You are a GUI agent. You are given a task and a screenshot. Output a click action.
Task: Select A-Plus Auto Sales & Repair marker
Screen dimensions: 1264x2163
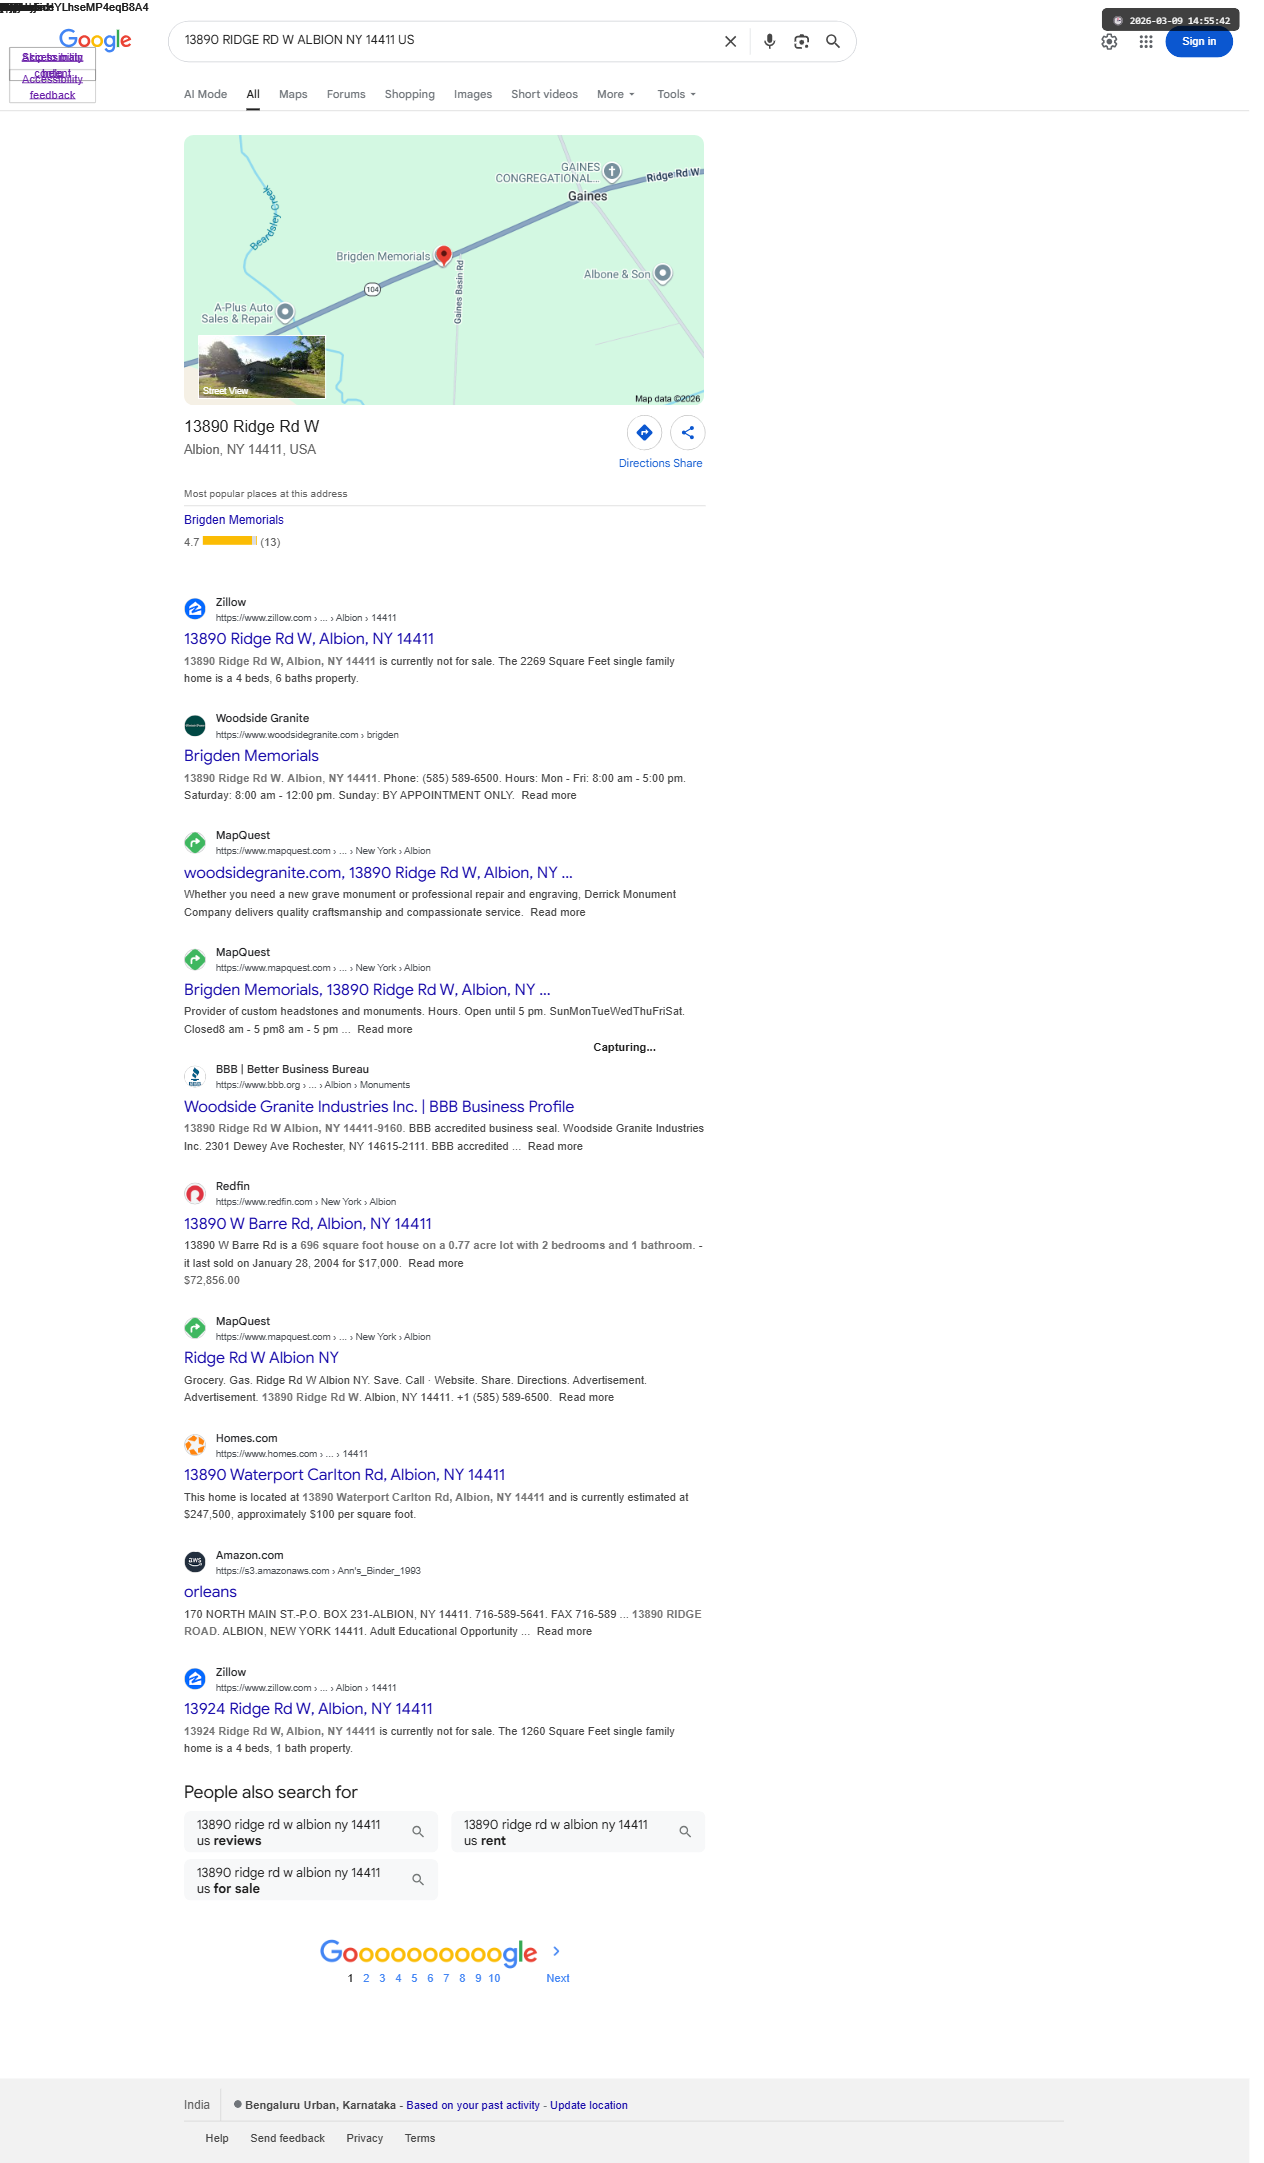click(285, 311)
